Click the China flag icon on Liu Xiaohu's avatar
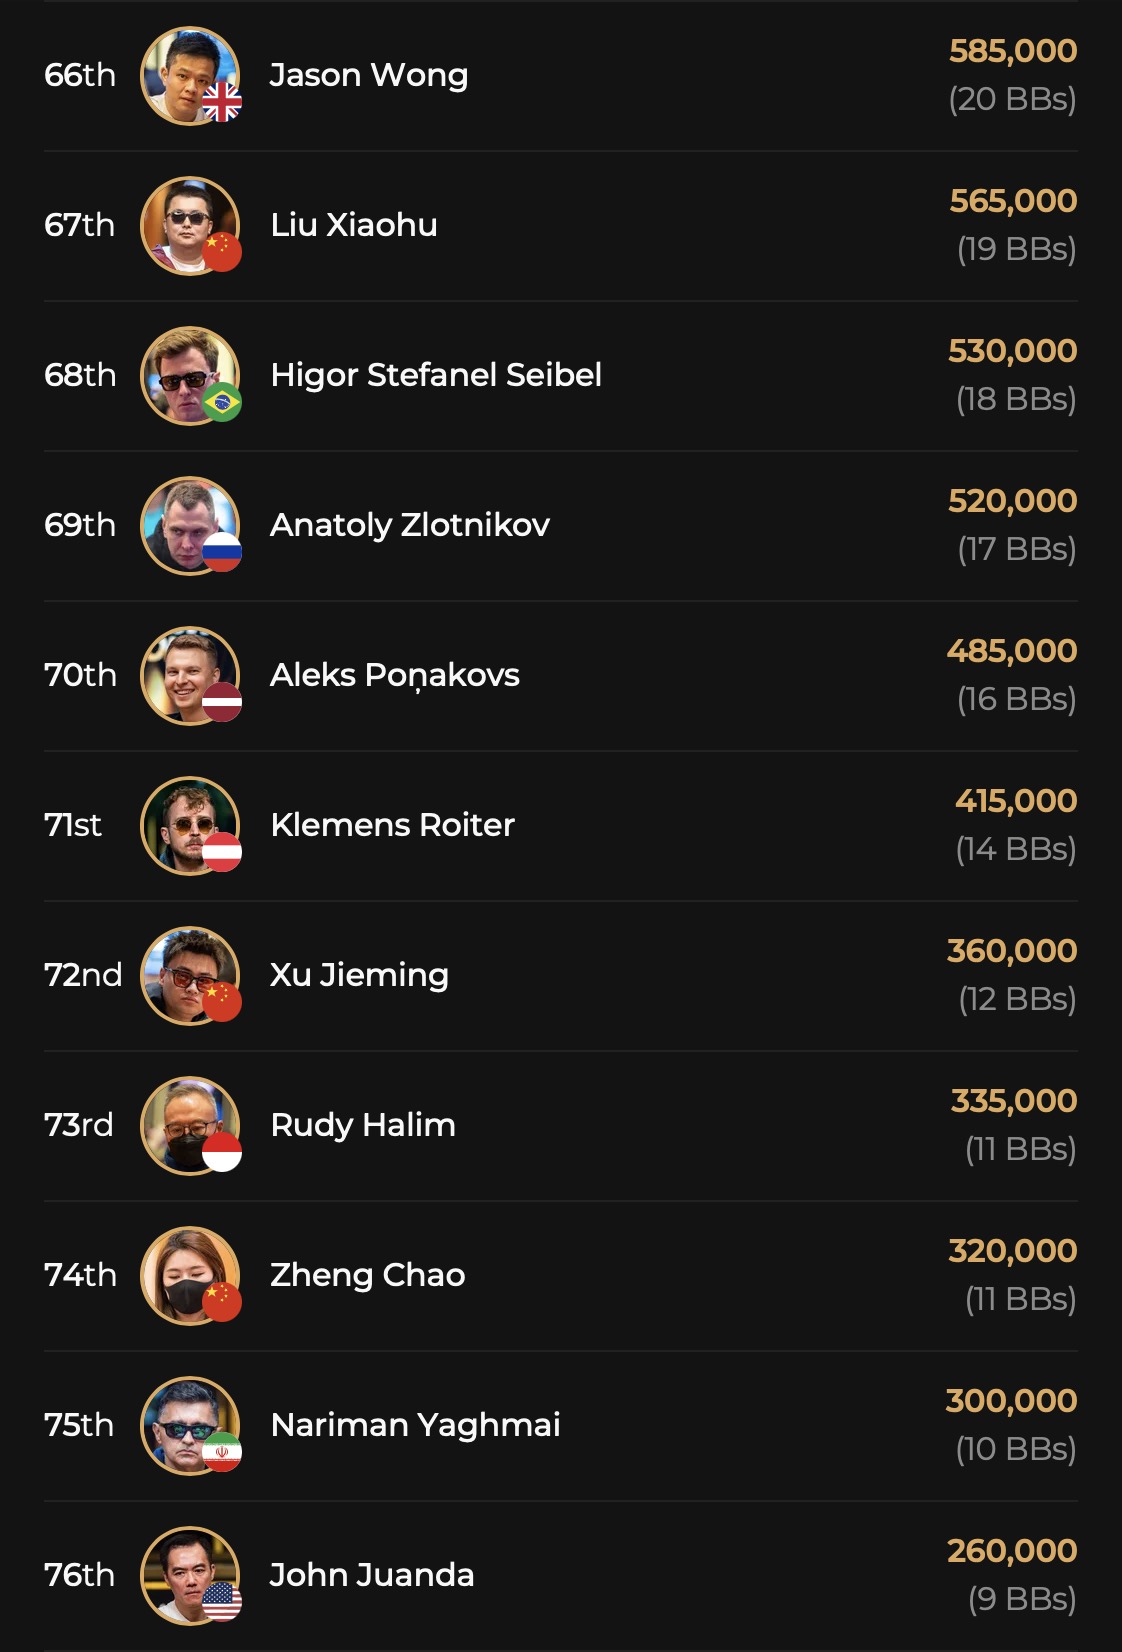The width and height of the screenshot is (1122, 1652). coord(222,252)
